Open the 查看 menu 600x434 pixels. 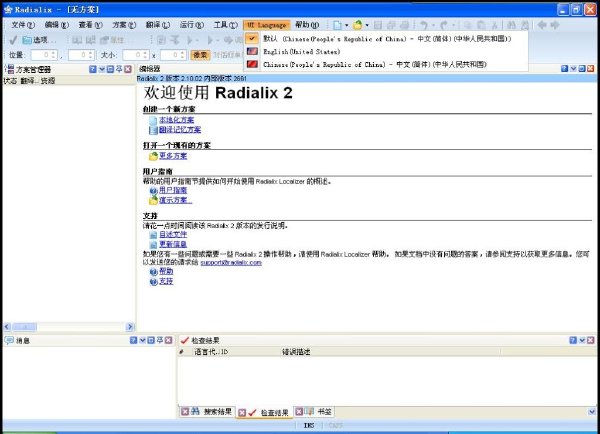[90, 25]
